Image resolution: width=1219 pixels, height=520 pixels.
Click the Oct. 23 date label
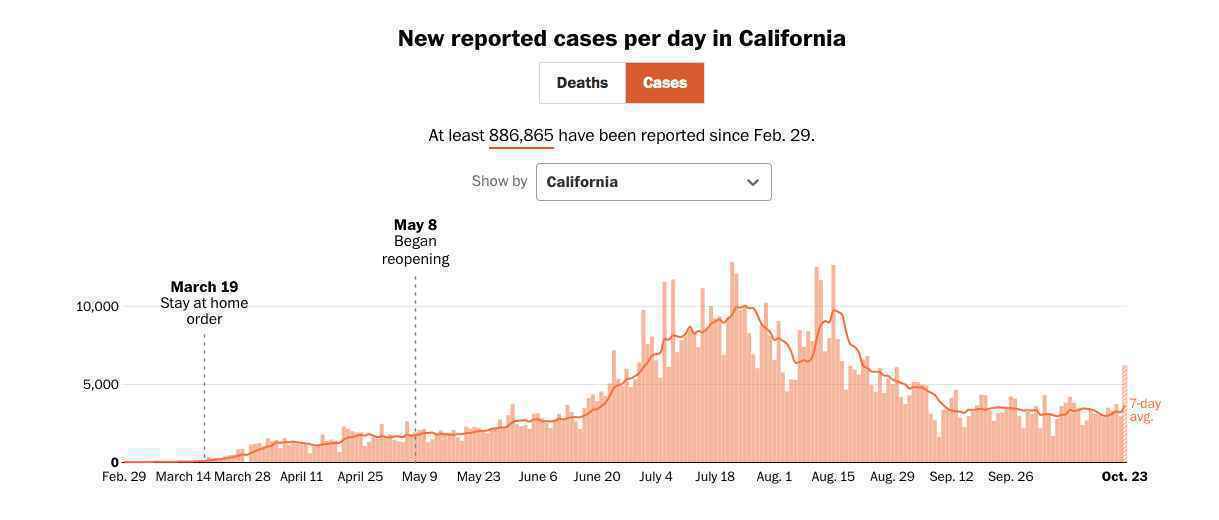tap(1124, 477)
